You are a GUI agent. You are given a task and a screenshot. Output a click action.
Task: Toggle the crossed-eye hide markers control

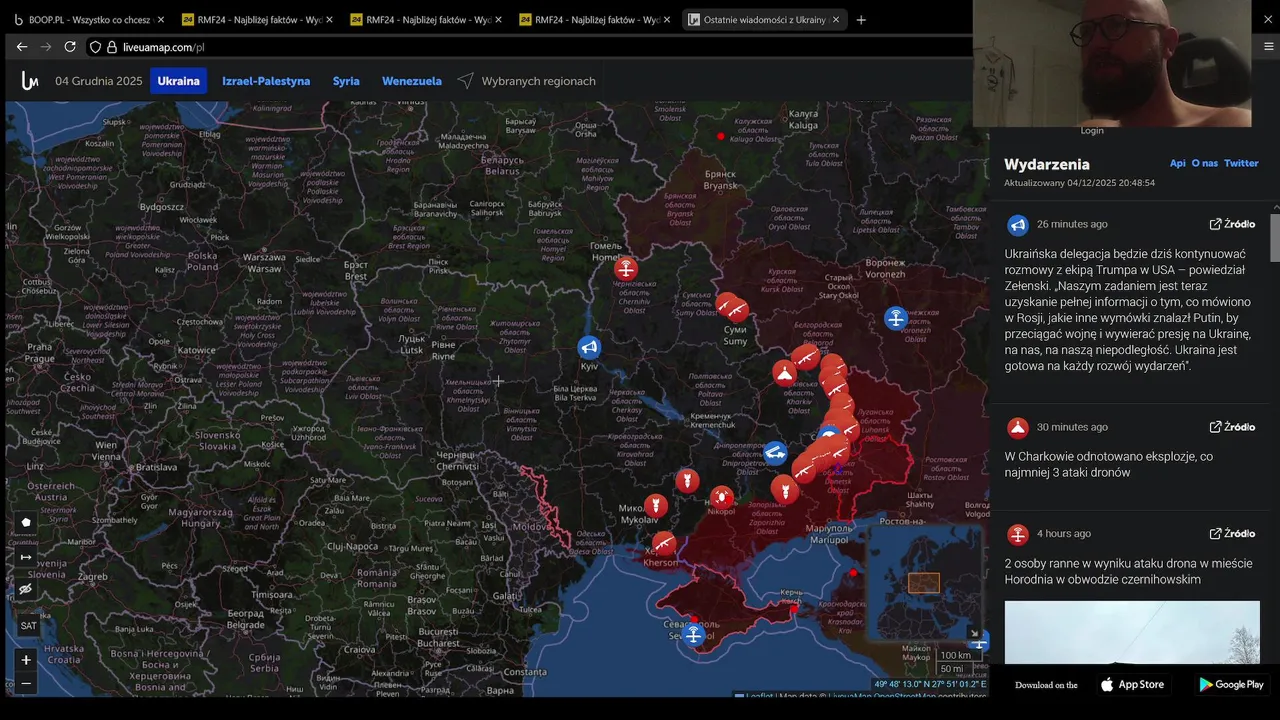click(x=26, y=589)
